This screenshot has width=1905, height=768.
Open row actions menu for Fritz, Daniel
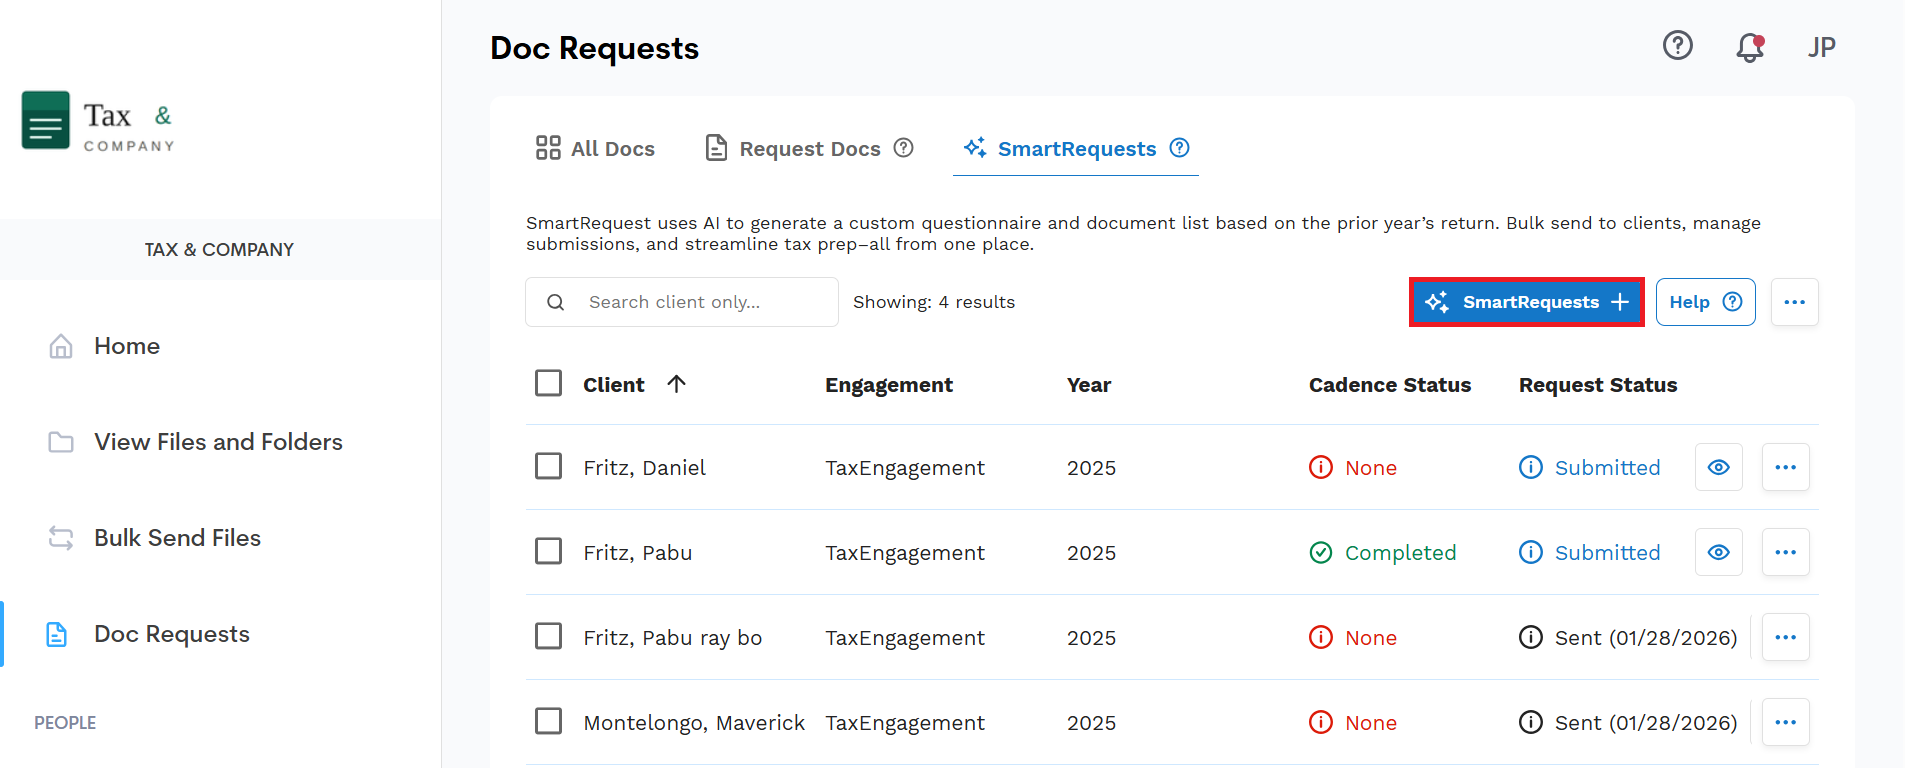1786,467
